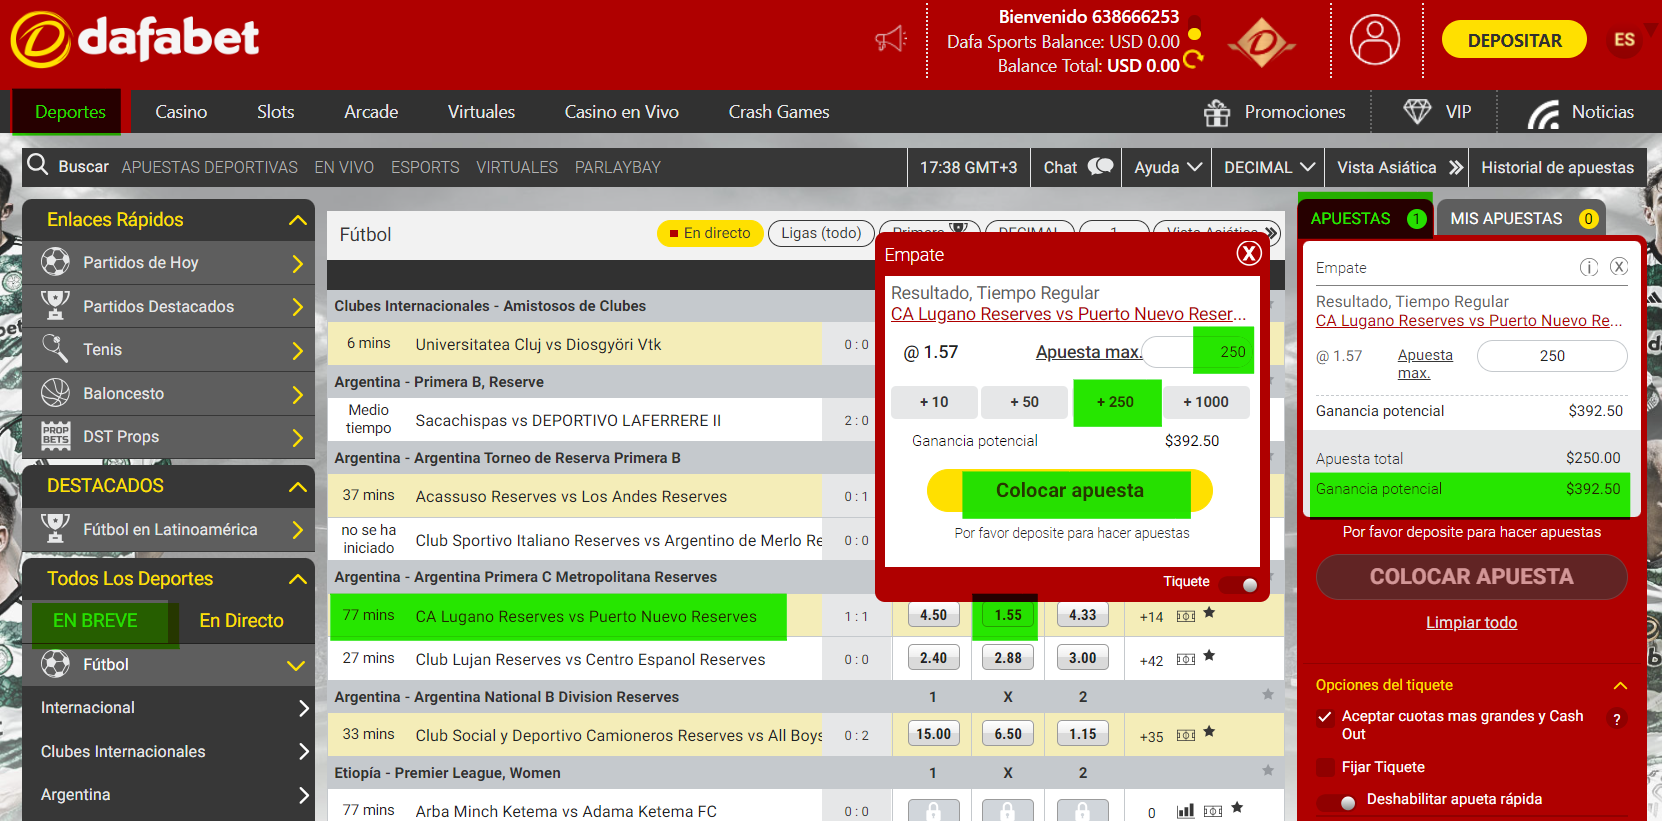Expand the Internacional category
Image resolution: width=1662 pixels, height=821 pixels.
[304, 708]
